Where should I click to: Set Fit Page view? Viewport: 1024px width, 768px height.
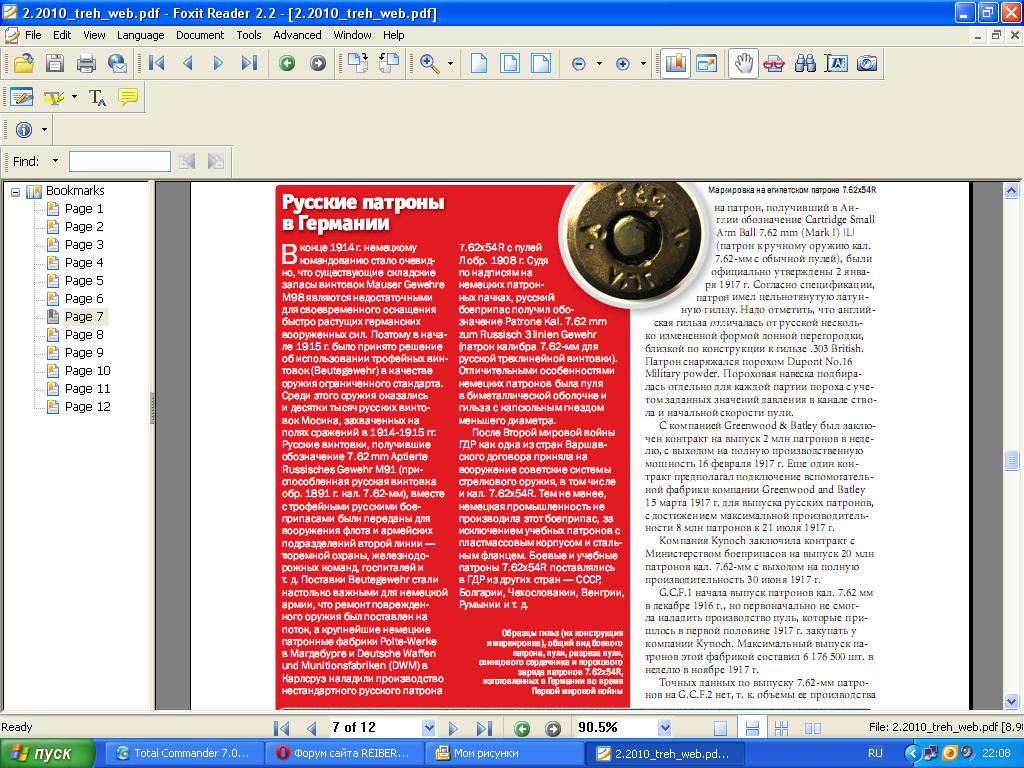[x=510, y=63]
